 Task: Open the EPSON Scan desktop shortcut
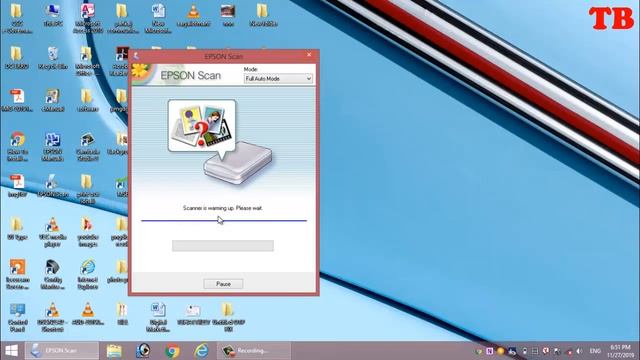53,186
